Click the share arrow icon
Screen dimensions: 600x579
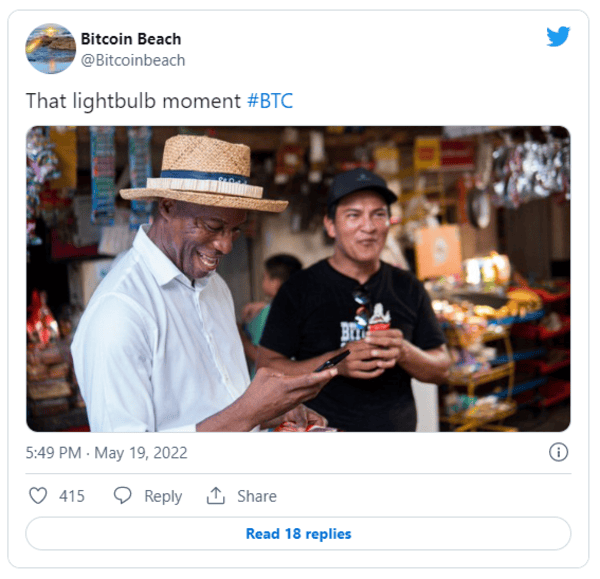point(215,496)
